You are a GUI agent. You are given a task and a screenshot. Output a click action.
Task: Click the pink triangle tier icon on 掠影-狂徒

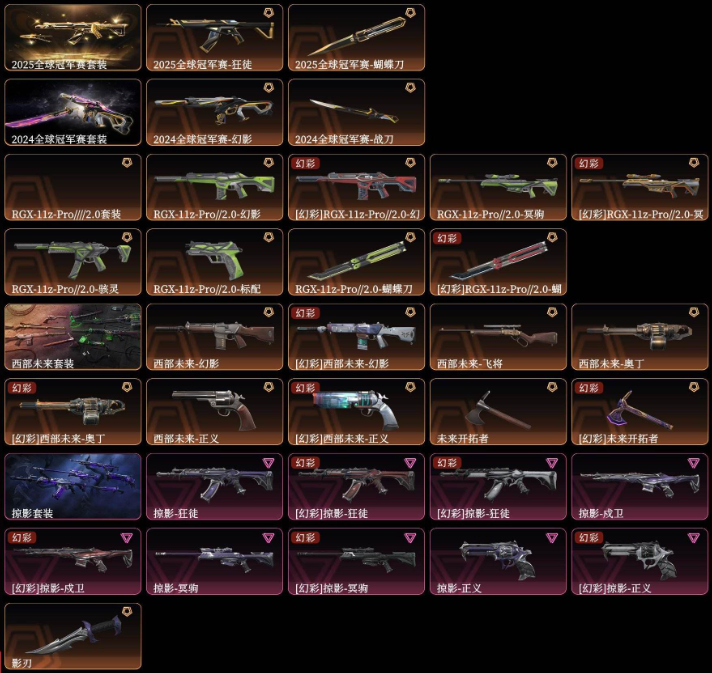pyautogui.click(x=268, y=462)
